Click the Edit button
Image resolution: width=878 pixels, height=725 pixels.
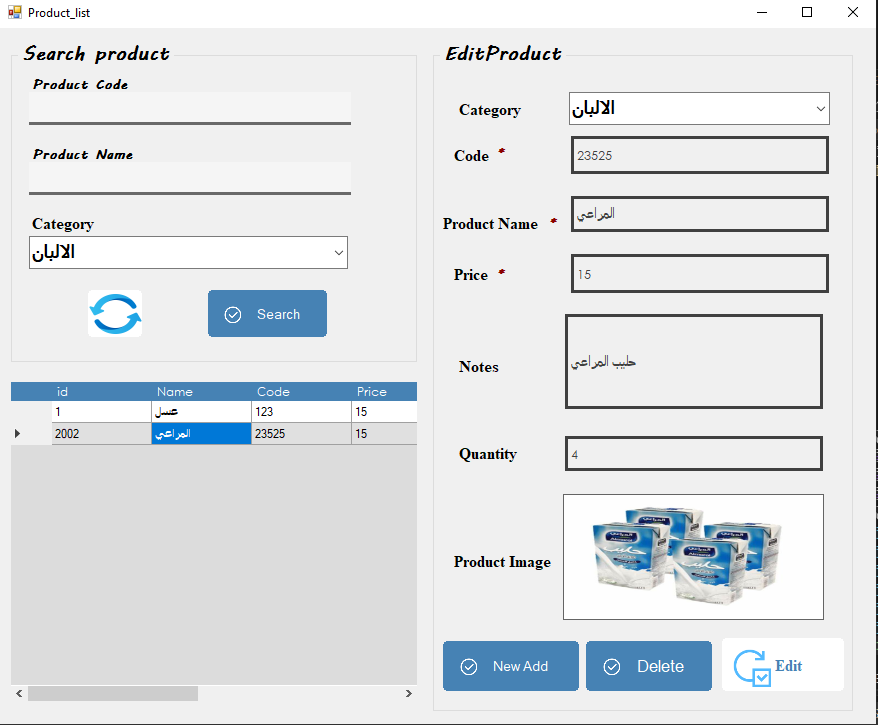click(x=782, y=664)
